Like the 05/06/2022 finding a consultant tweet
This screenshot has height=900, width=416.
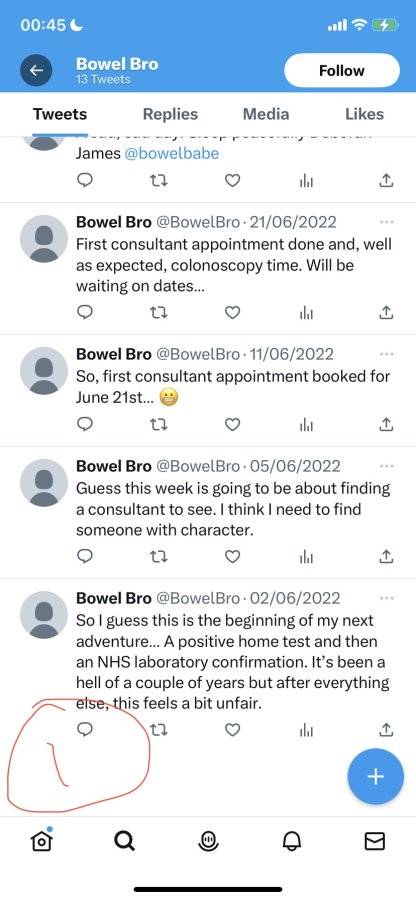(x=232, y=556)
